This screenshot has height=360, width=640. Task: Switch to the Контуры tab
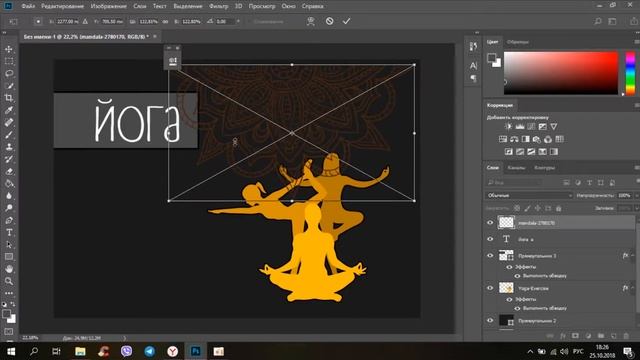tap(544, 168)
